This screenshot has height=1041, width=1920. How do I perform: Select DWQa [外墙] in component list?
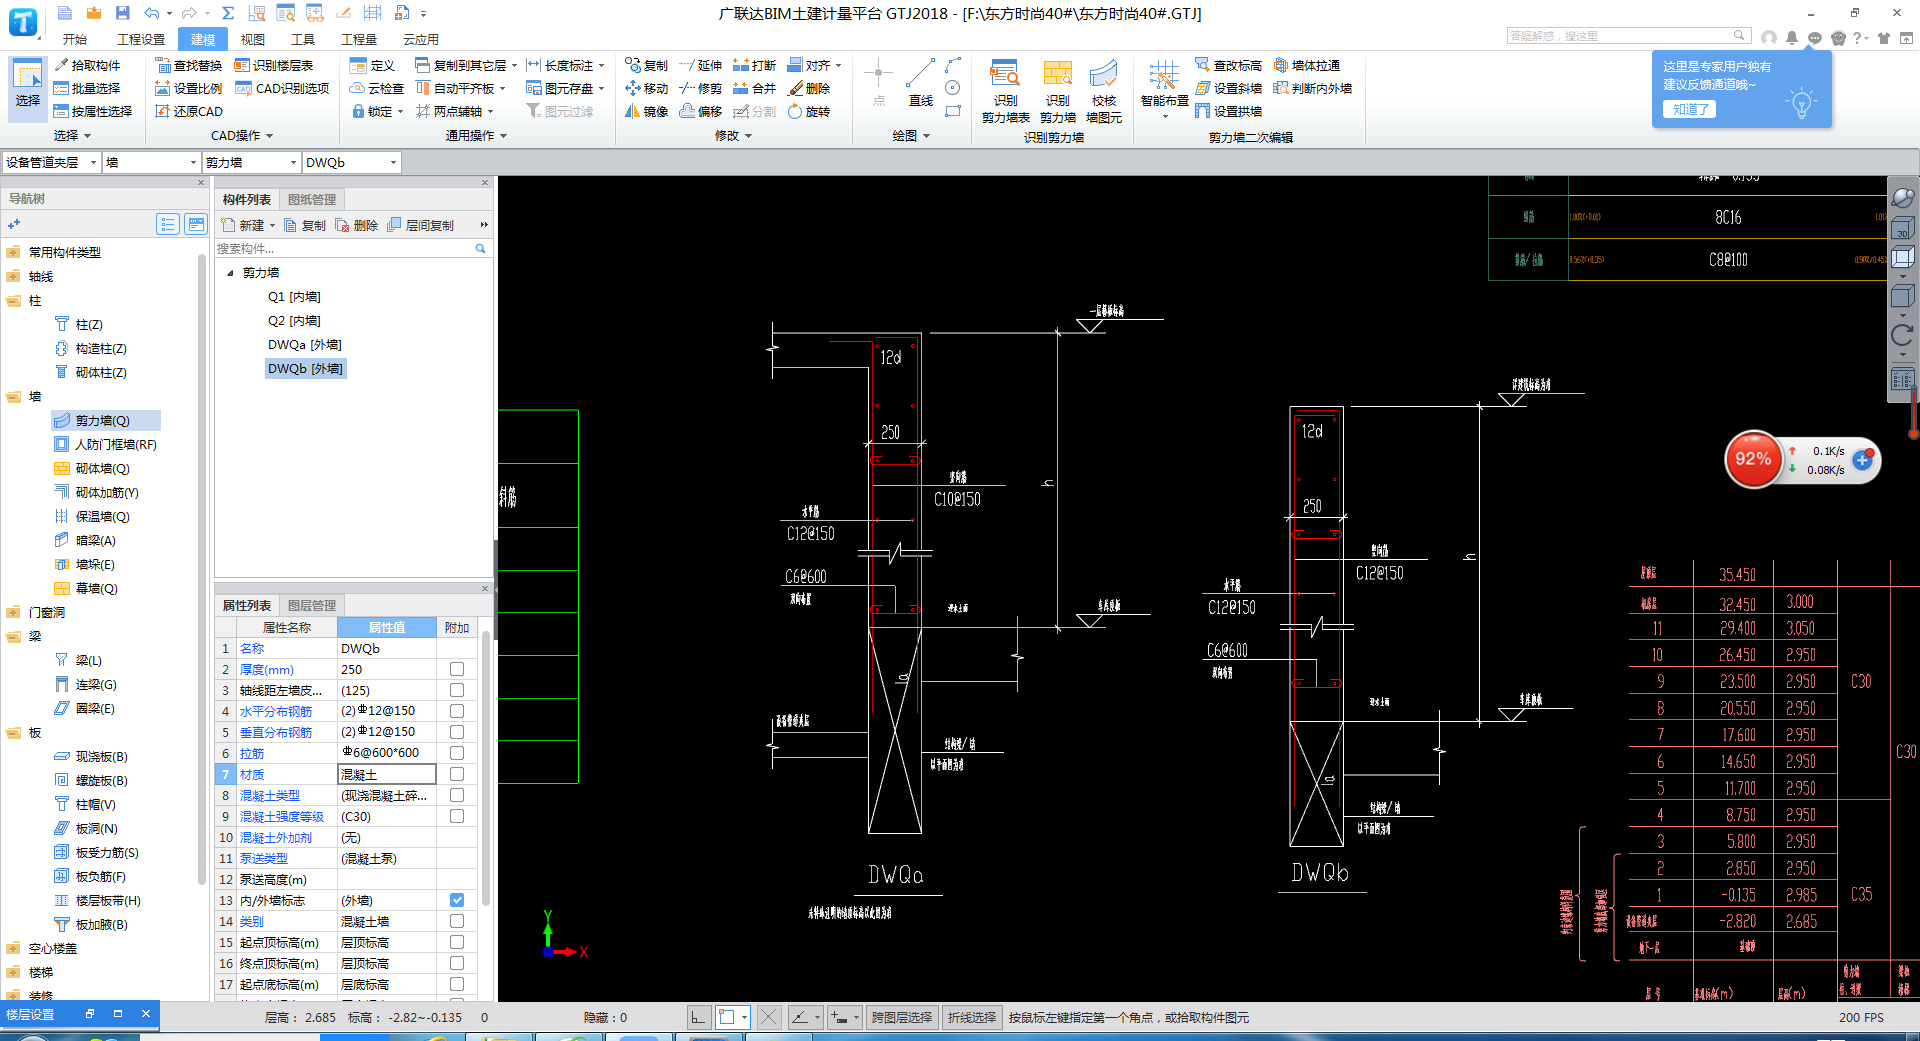pos(305,344)
